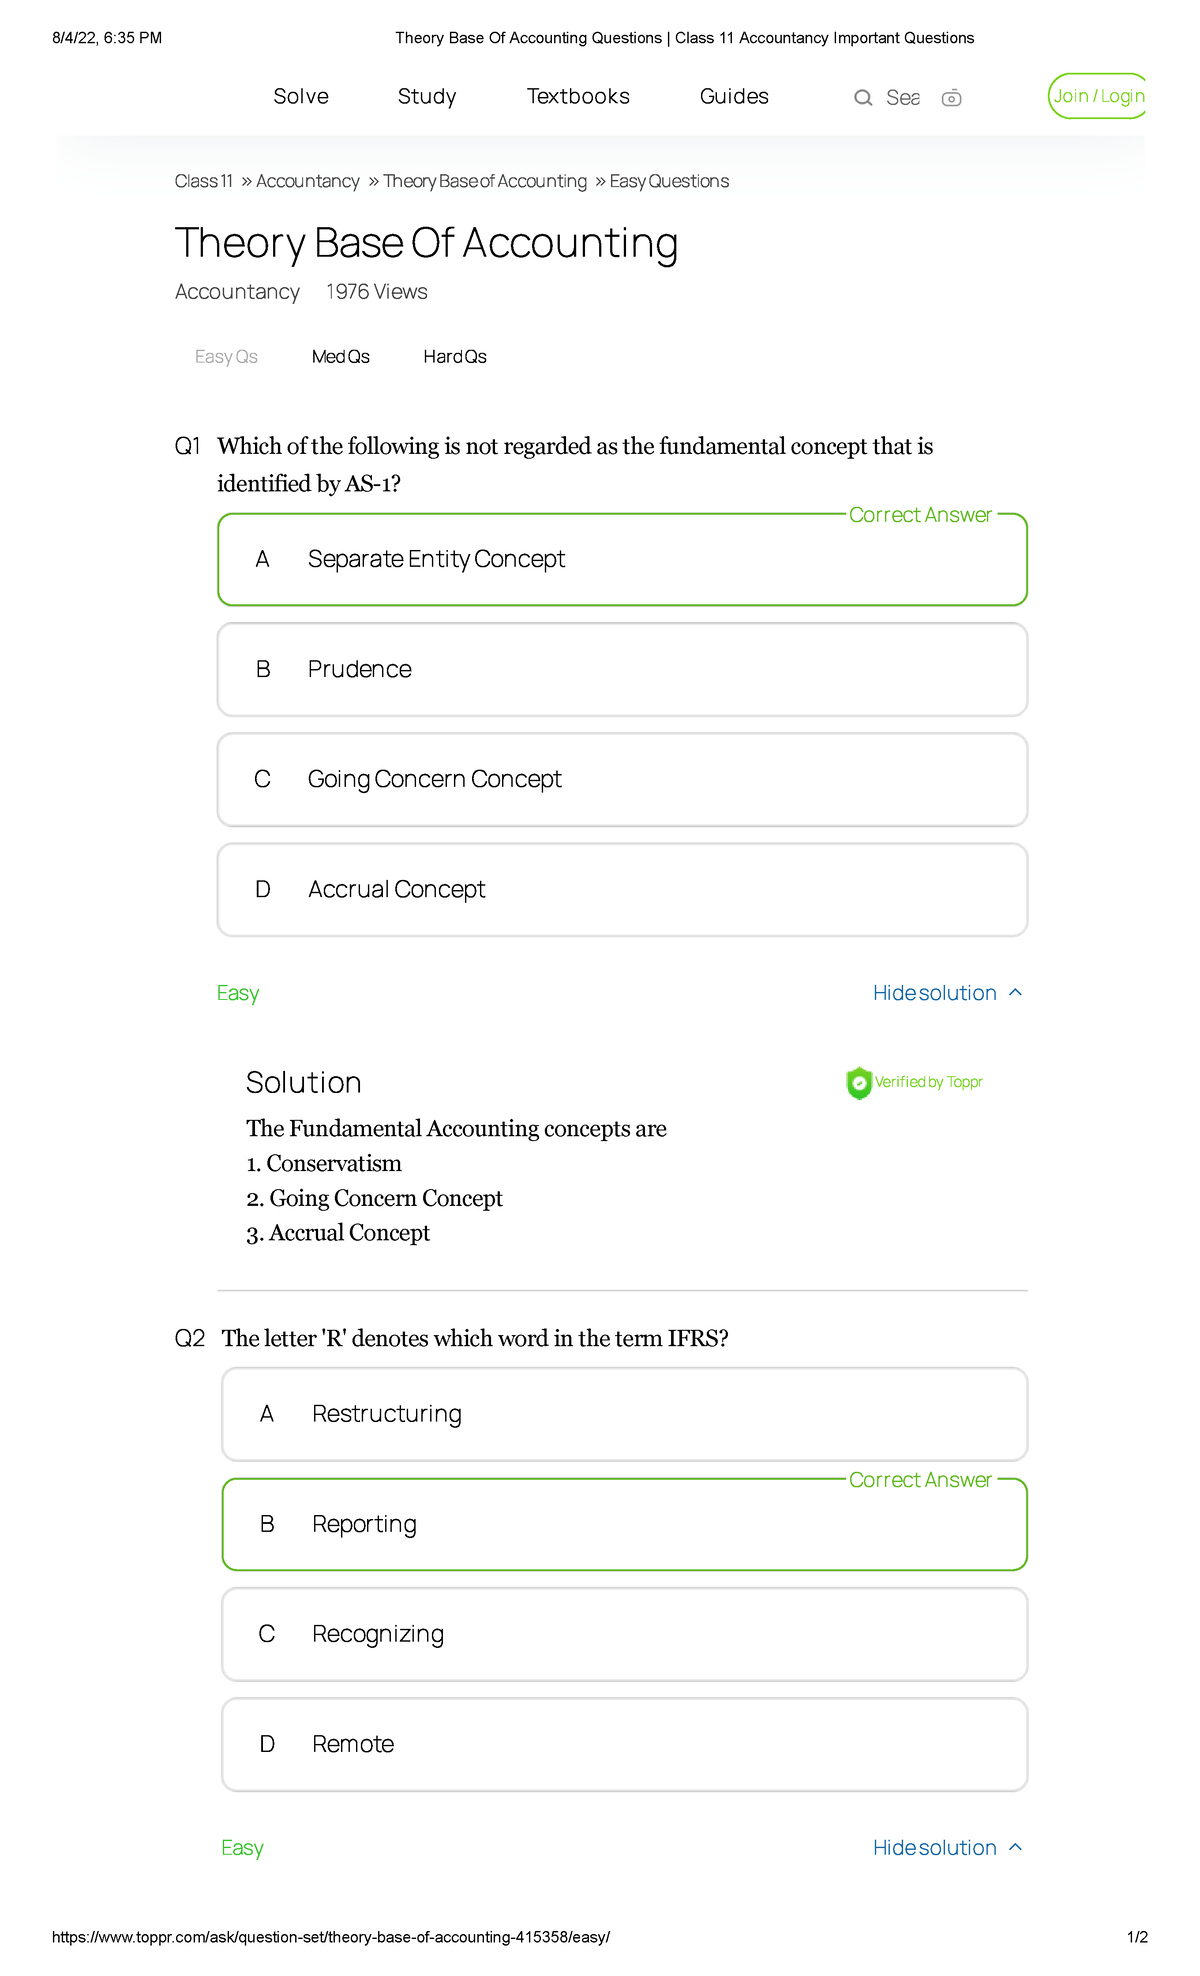Screen dimensions: 1200x1976
Task: Select Q2 option A Restructuring
Action: pos(624,1414)
